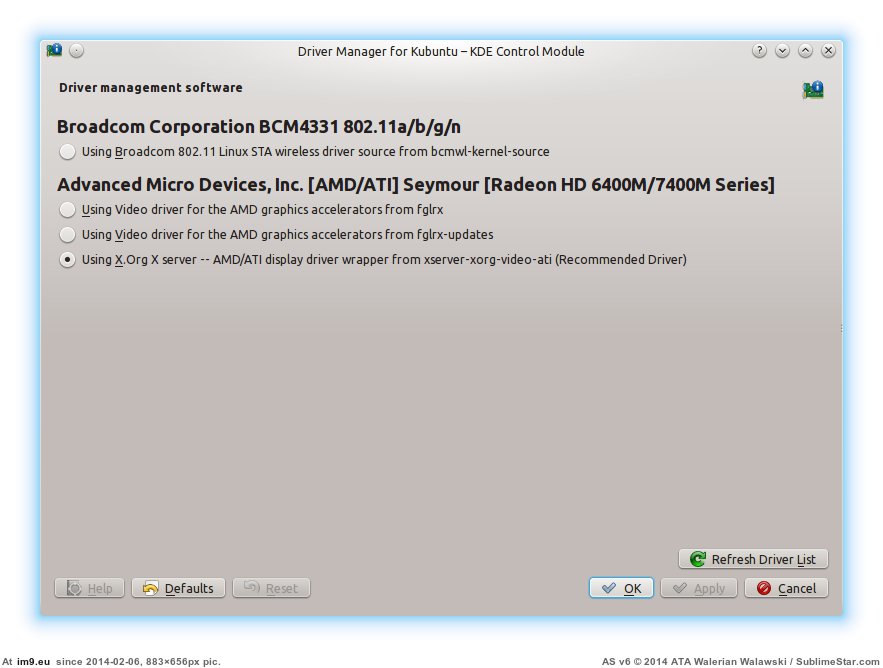Click the question mark help title bar button
This screenshot has height=668, width=883.
759,51
